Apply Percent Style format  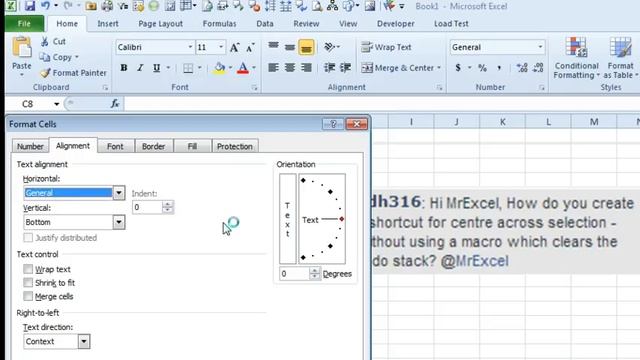(x=482, y=68)
